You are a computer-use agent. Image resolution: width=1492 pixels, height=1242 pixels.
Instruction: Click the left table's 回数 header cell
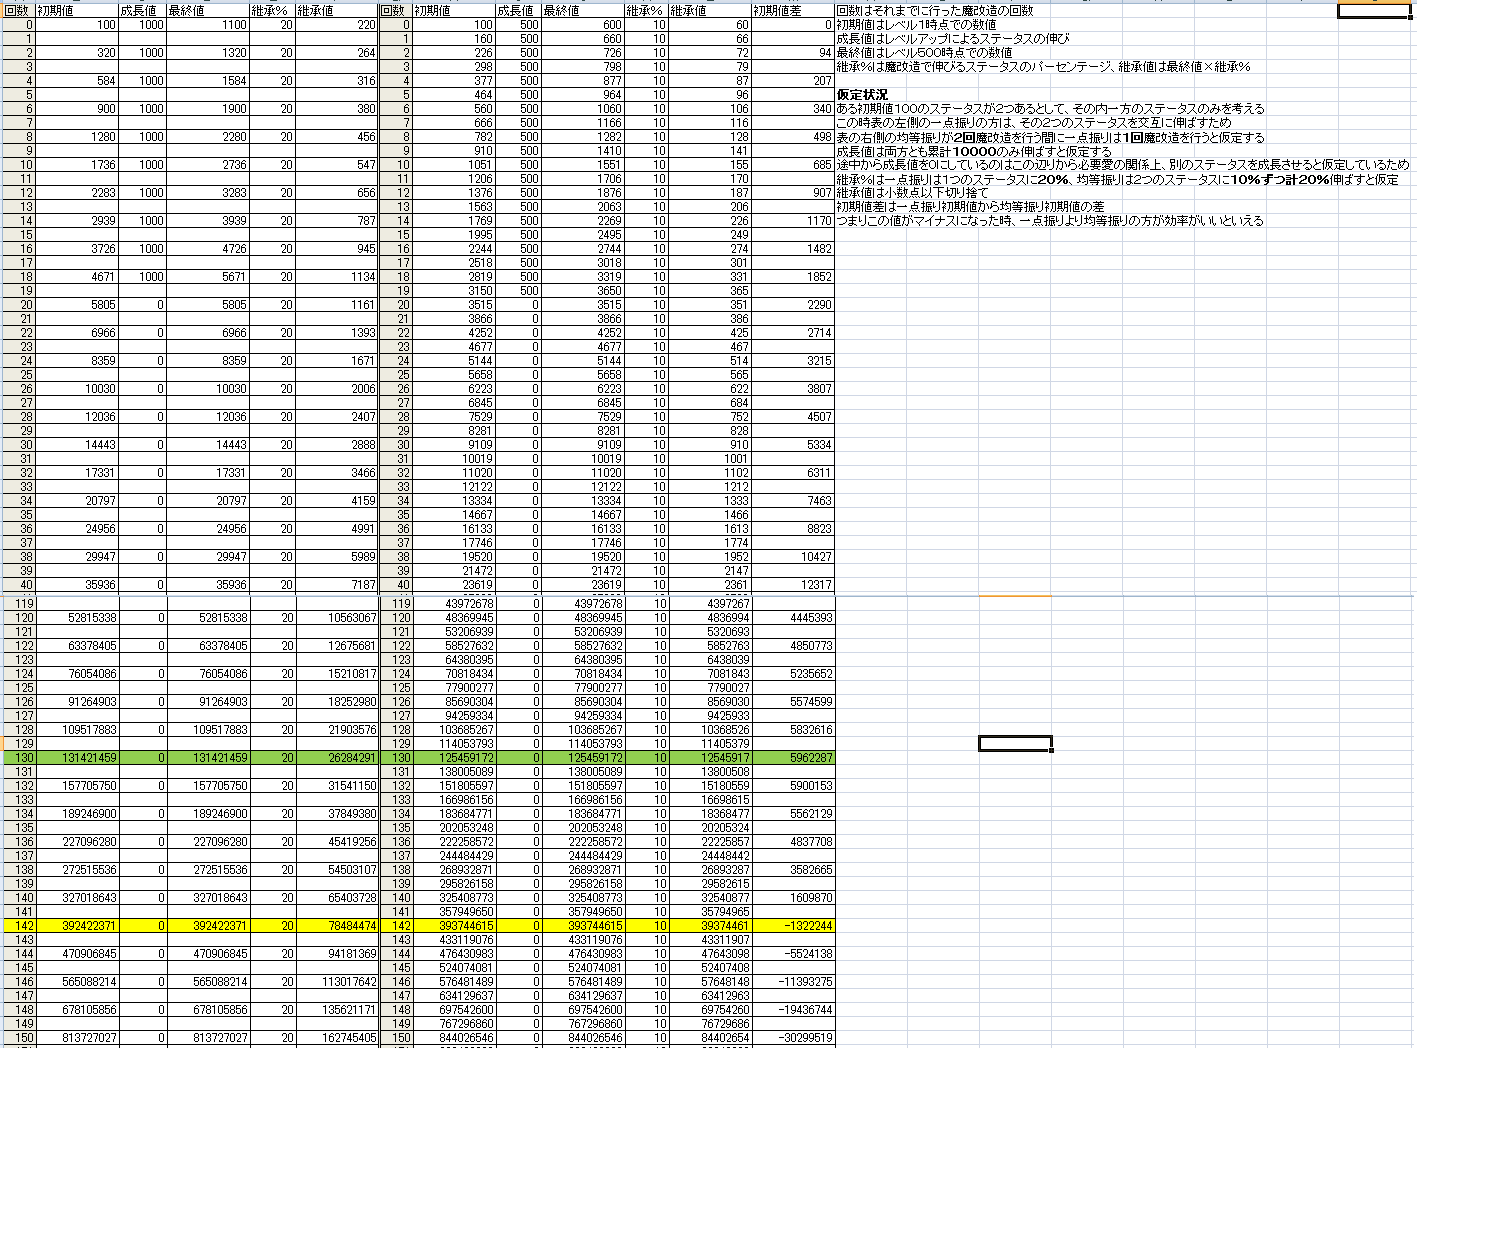pyautogui.click(x=18, y=11)
